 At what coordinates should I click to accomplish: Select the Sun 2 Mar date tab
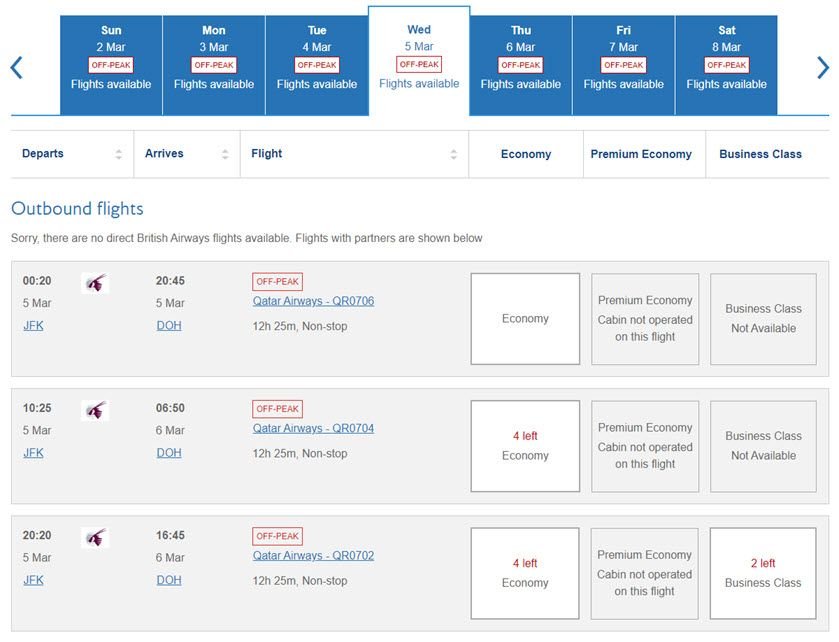tap(111, 60)
